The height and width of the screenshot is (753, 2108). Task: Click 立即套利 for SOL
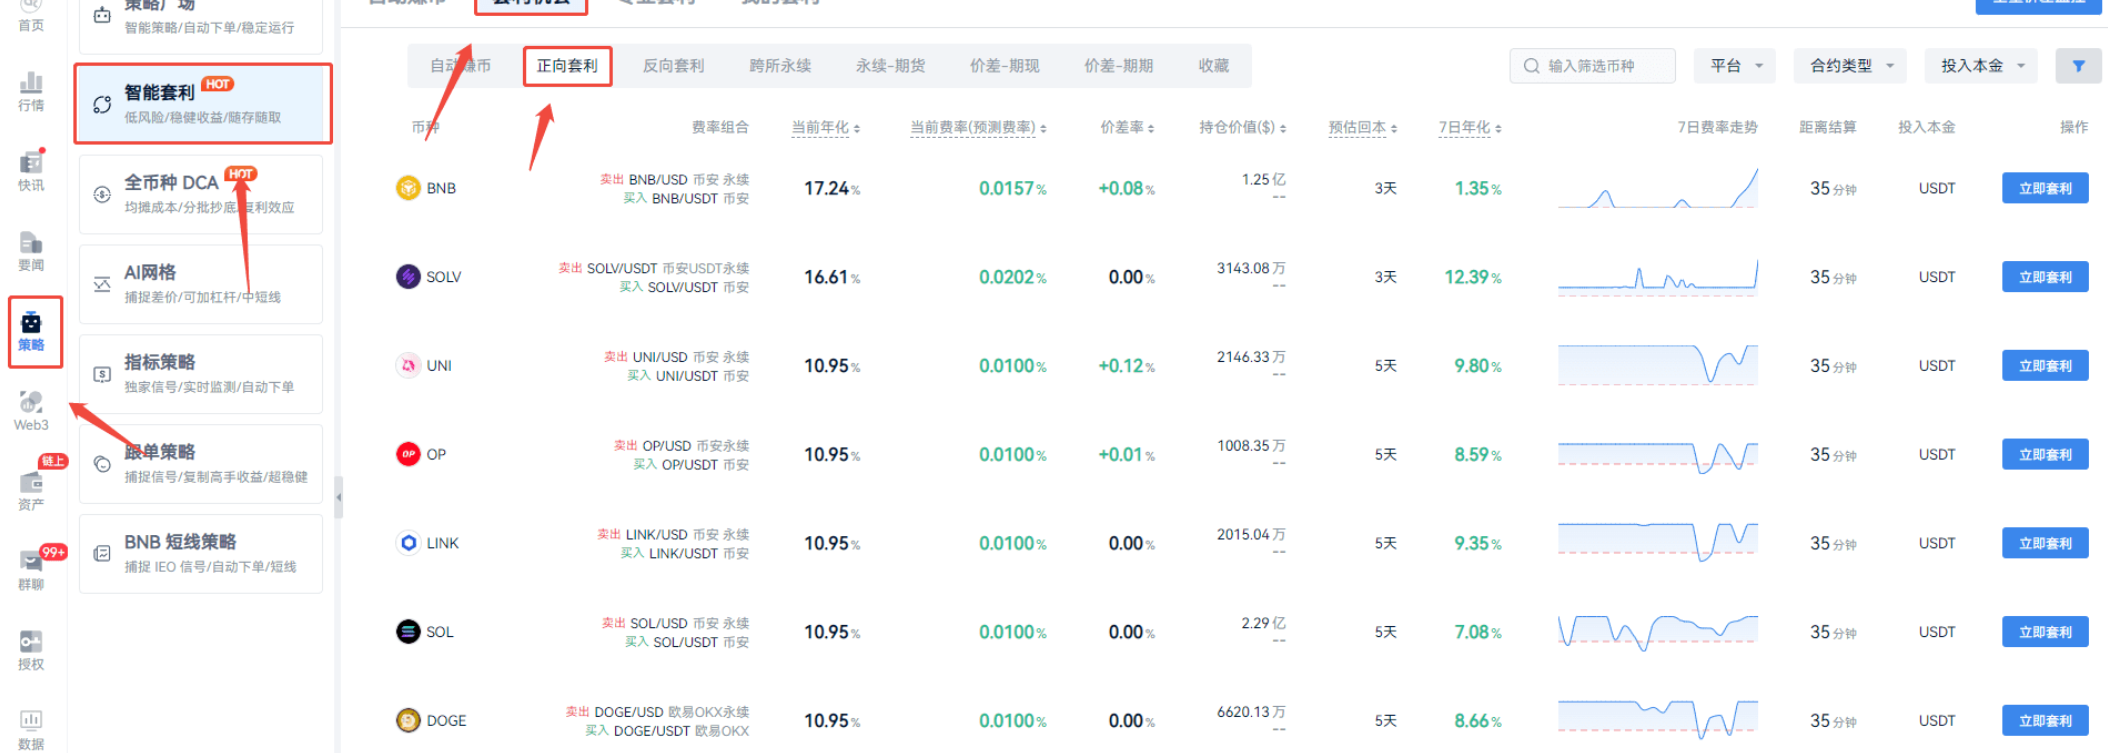pos(2045,632)
